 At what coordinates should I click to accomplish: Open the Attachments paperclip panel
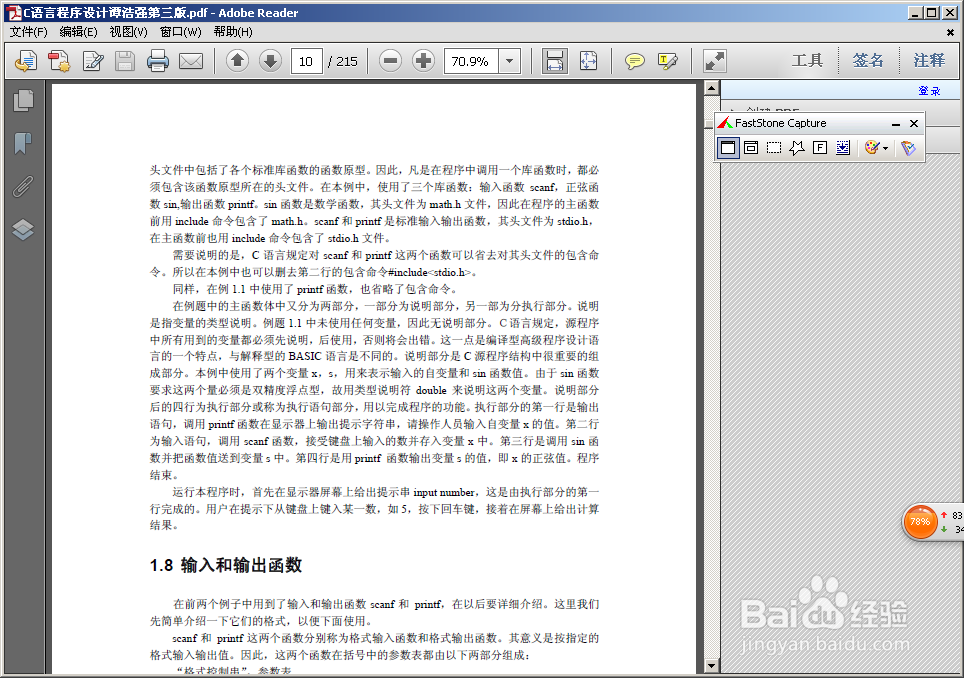pyautogui.click(x=22, y=185)
